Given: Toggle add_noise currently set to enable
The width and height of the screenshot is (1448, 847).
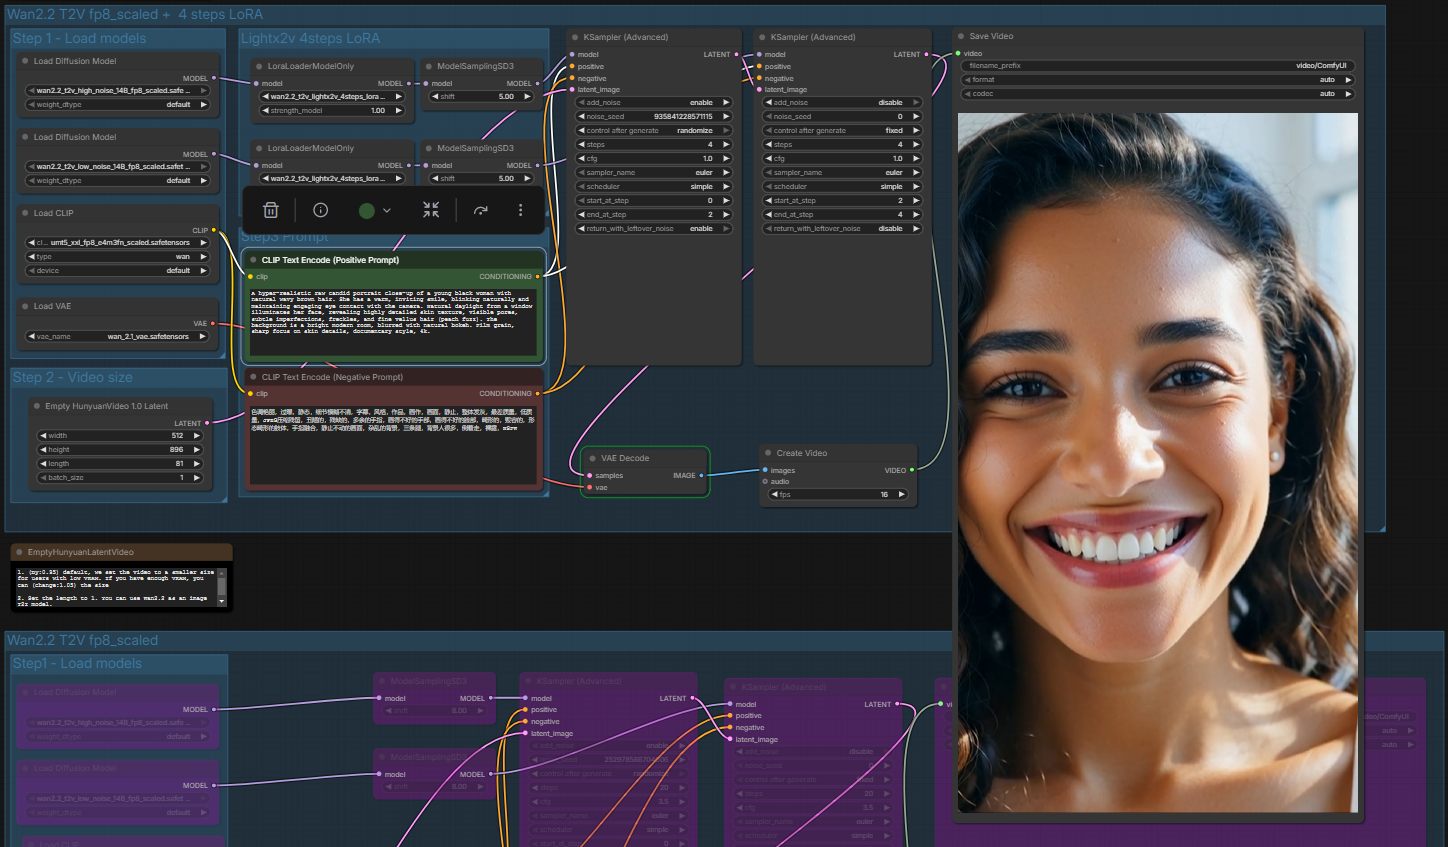Looking at the screenshot, I should pyautogui.click(x=653, y=102).
